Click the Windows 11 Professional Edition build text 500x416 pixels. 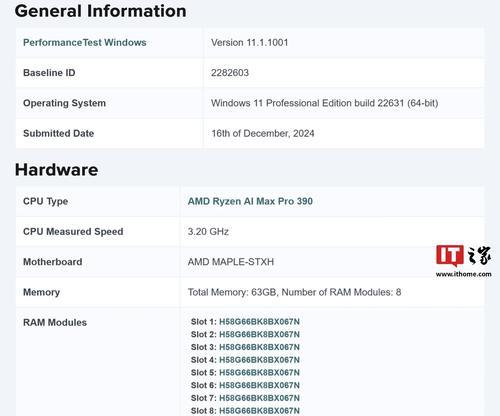[x=324, y=103]
